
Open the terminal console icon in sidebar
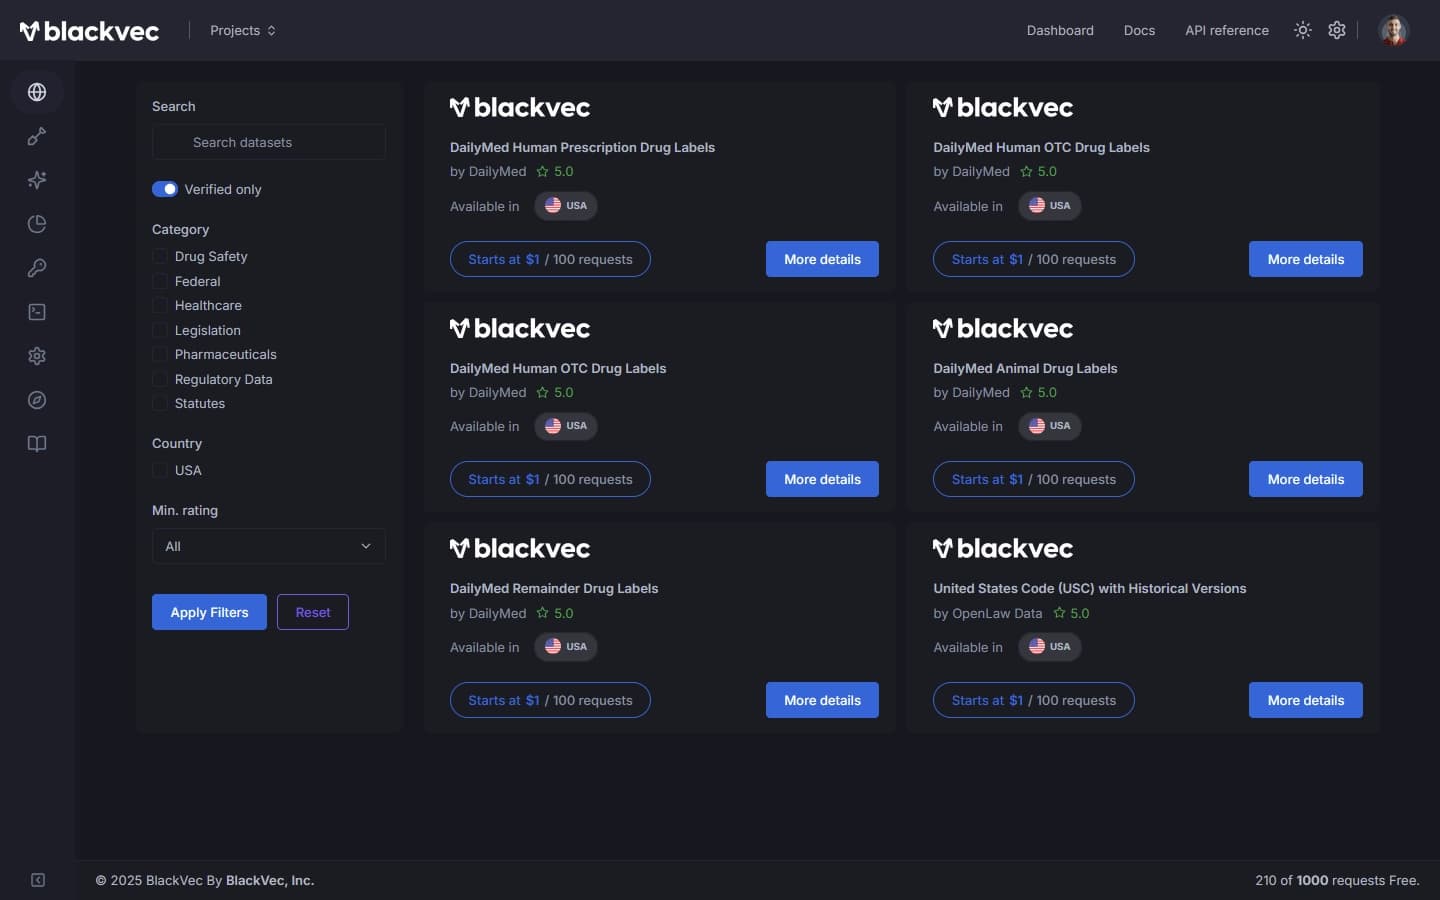tap(37, 312)
